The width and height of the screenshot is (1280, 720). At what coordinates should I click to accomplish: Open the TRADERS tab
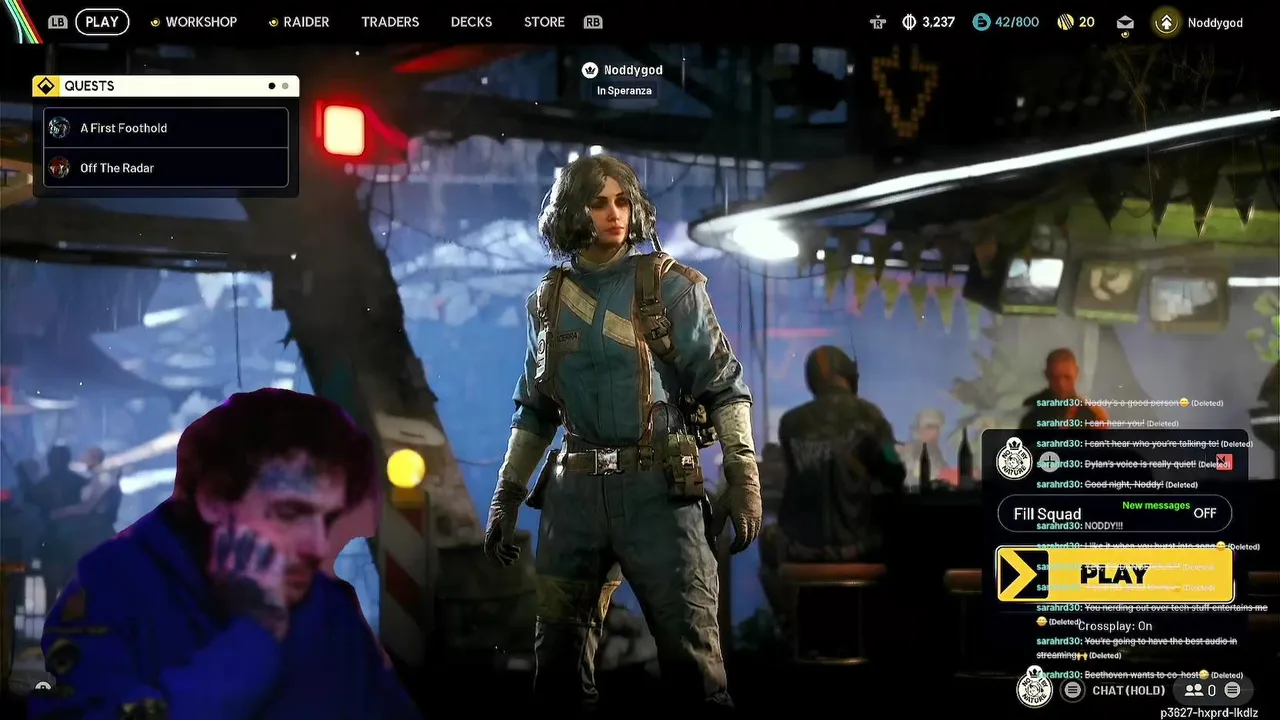point(390,22)
